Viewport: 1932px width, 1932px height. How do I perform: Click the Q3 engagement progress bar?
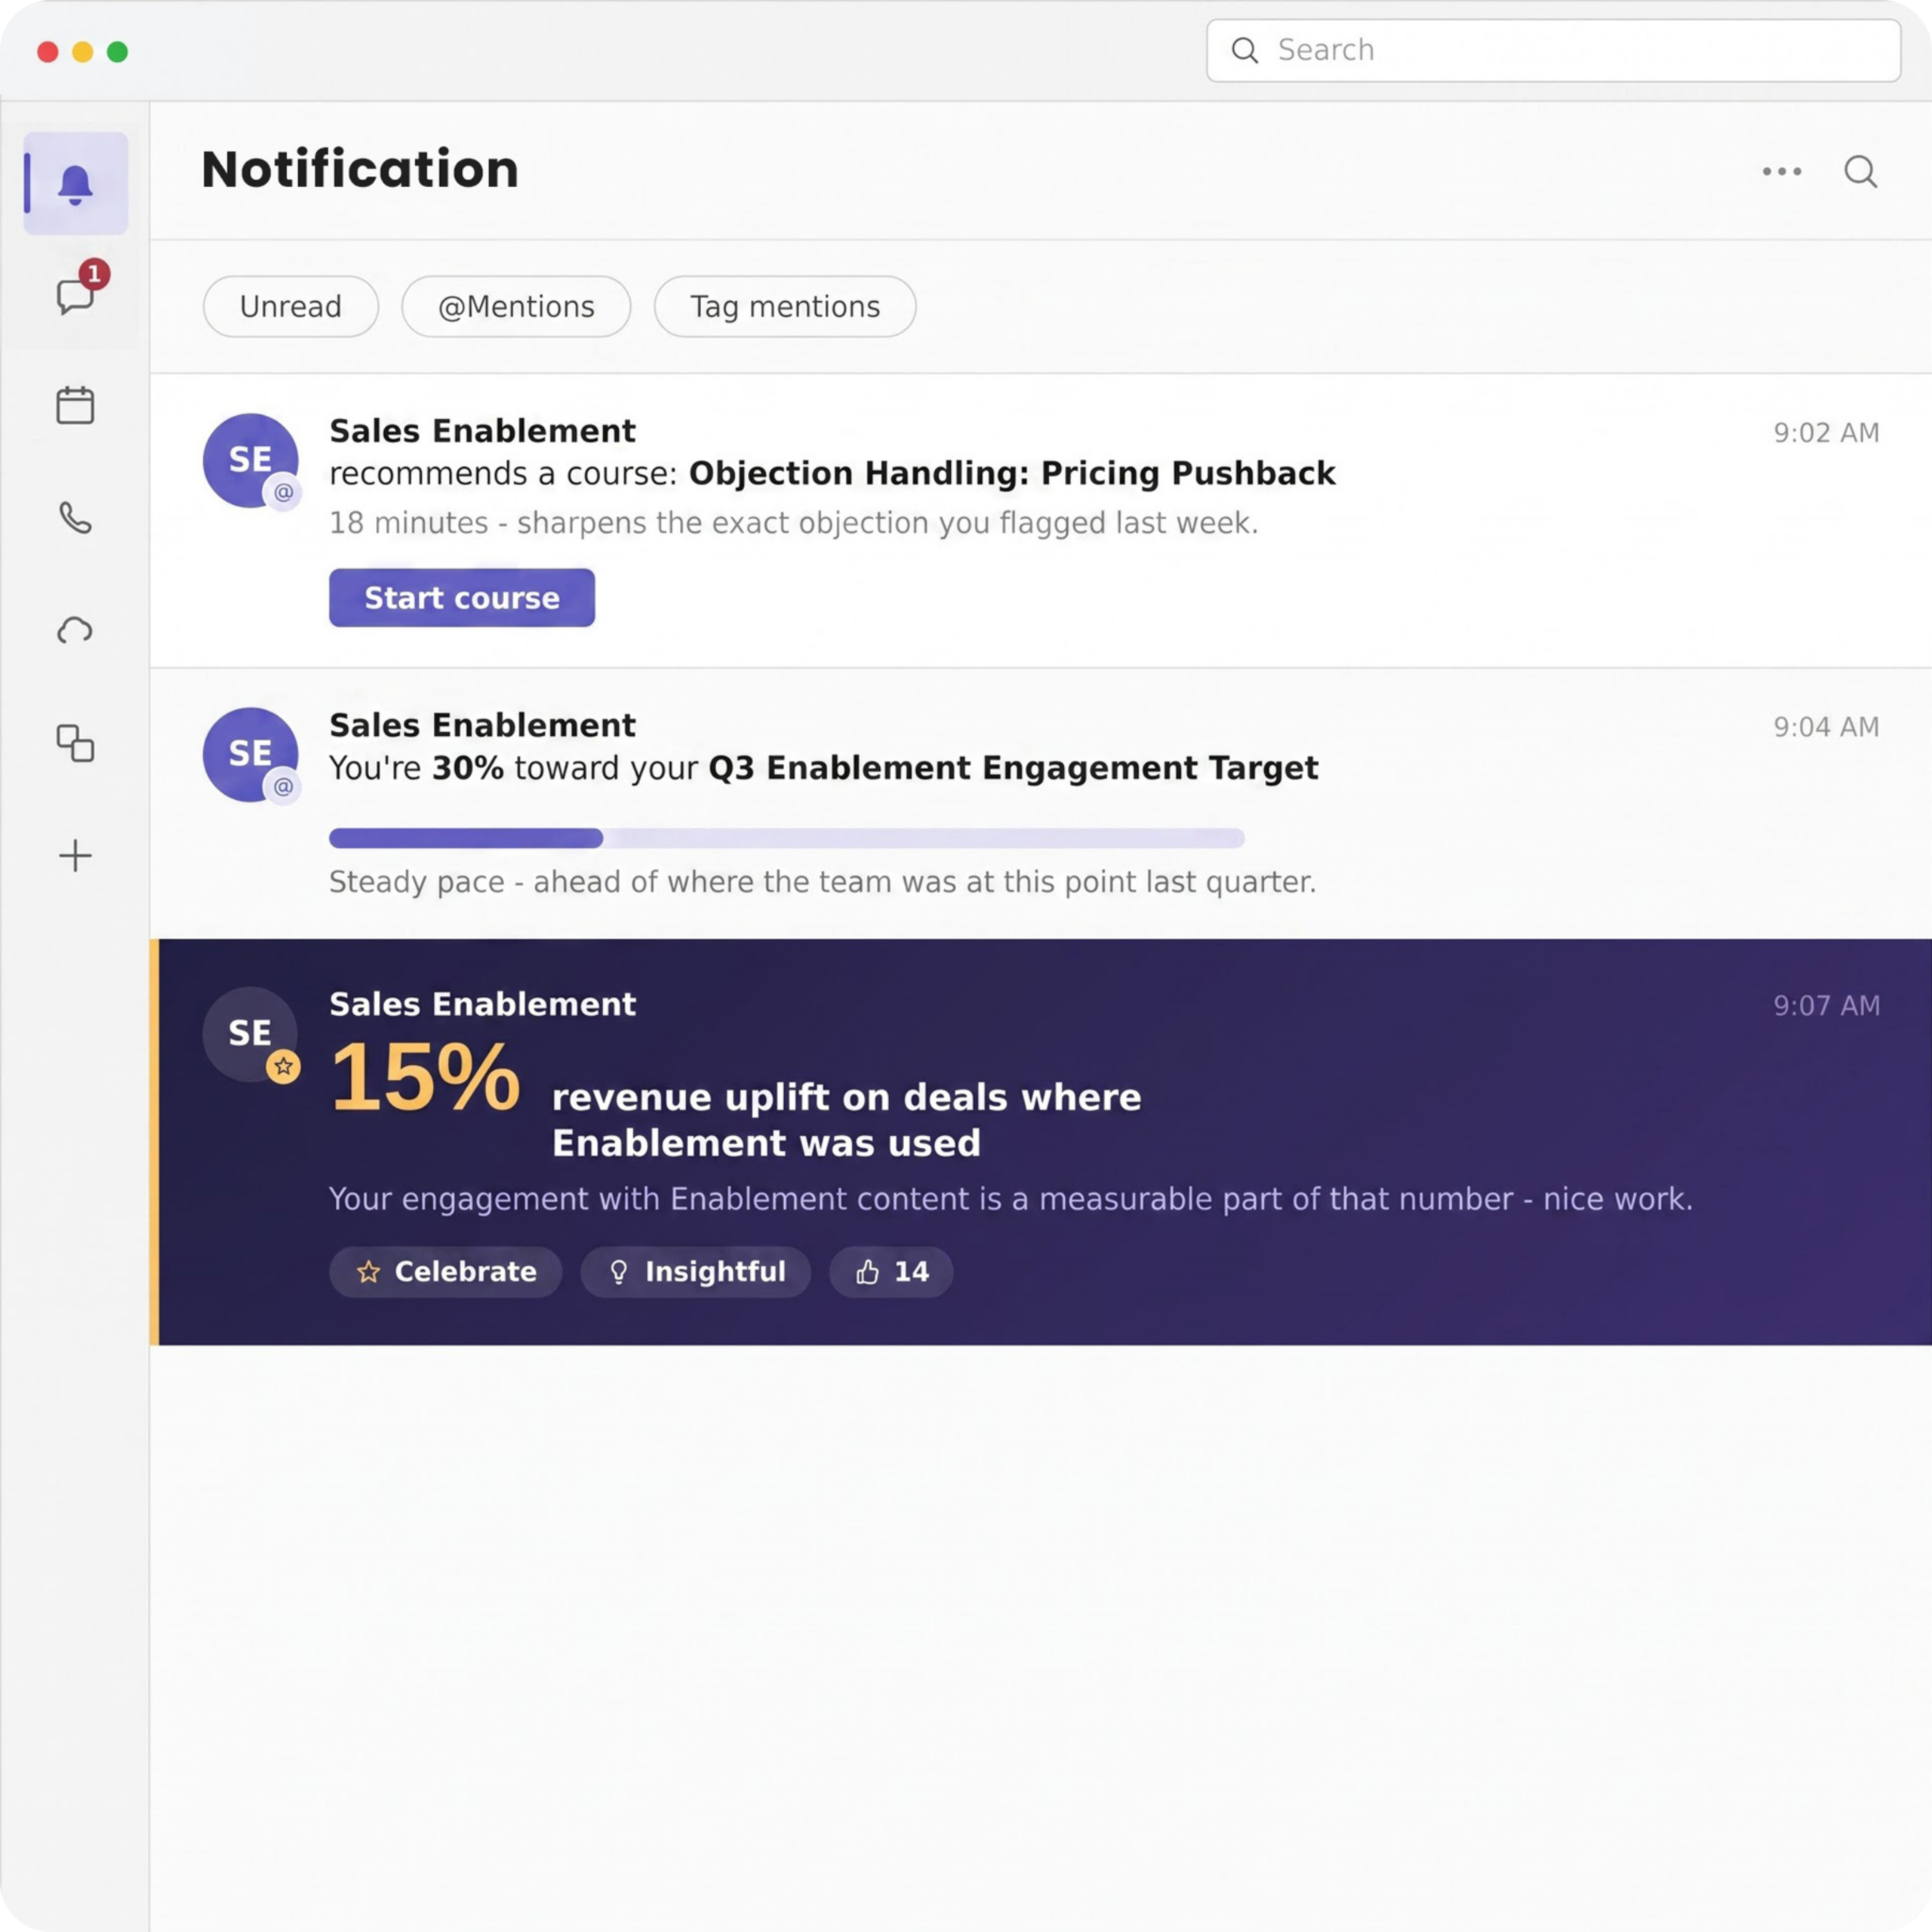click(x=787, y=838)
